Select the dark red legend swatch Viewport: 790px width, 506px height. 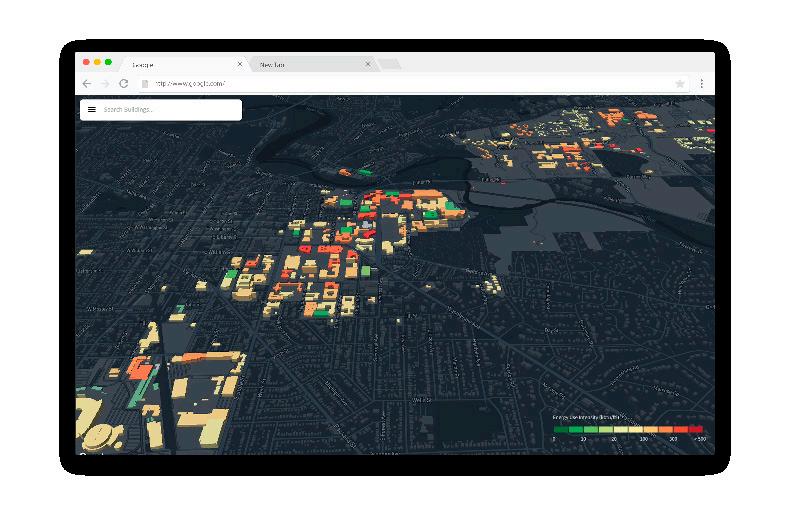point(695,429)
